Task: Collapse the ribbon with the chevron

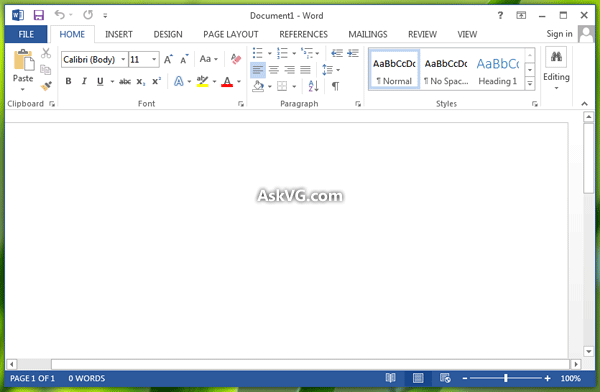Action: coord(584,104)
